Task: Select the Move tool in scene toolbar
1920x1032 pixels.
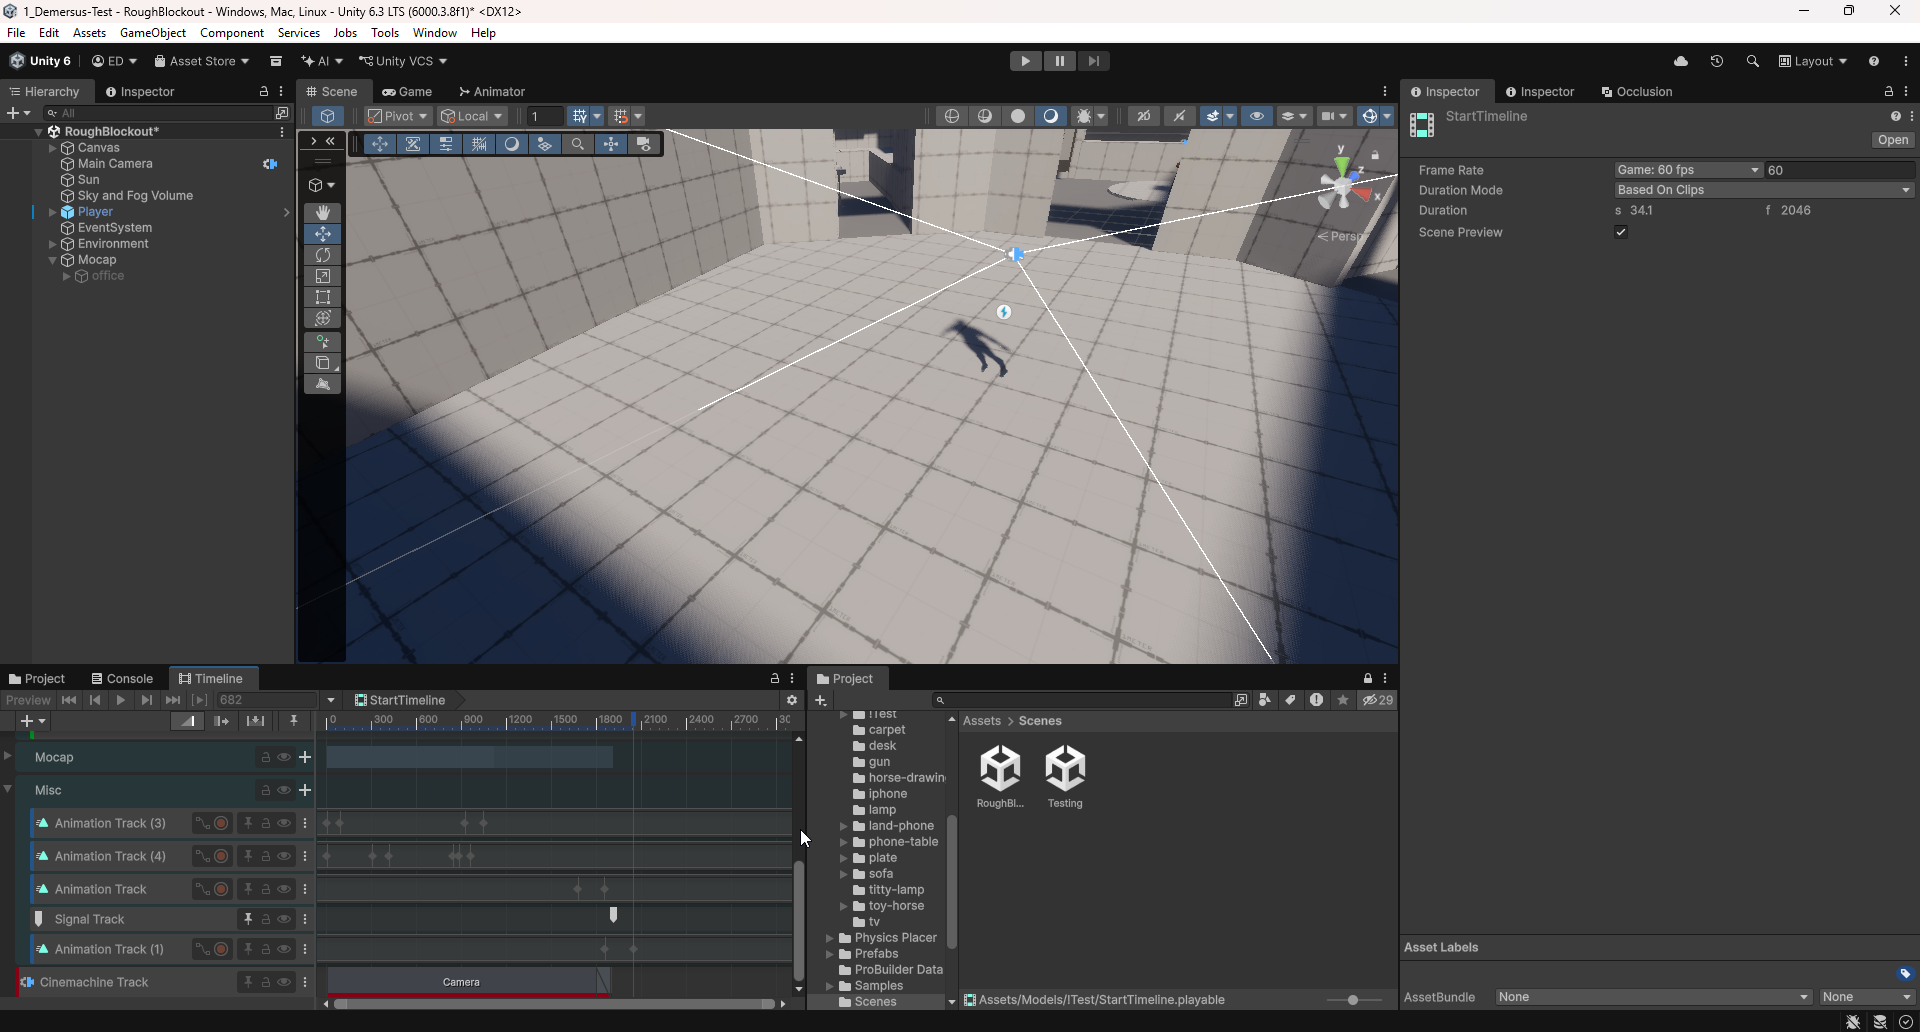Action: tap(322, 234)
